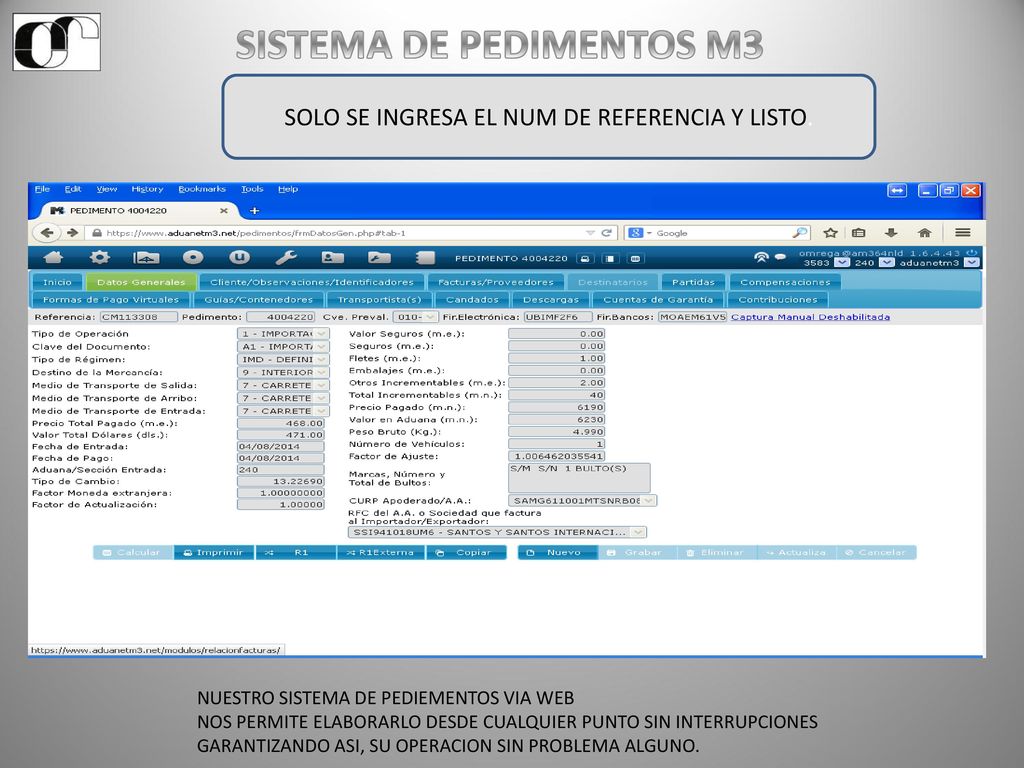Open the URL history dropdown arrow
1024x768 pixels.
click(590, 232)
